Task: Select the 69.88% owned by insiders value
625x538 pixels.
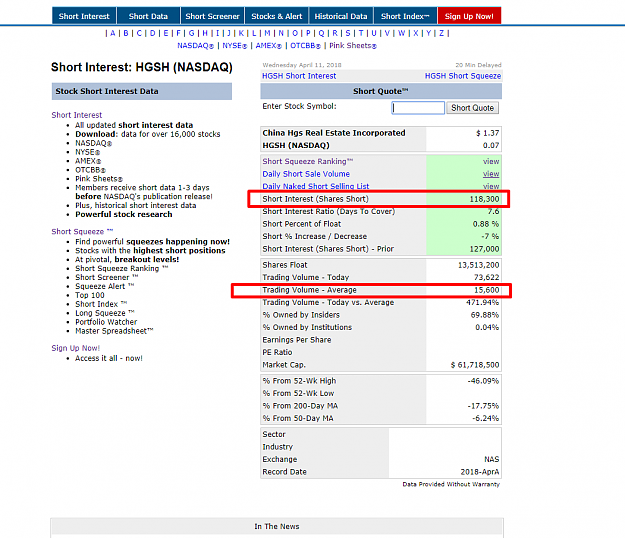Action: (x=485, y=315)
